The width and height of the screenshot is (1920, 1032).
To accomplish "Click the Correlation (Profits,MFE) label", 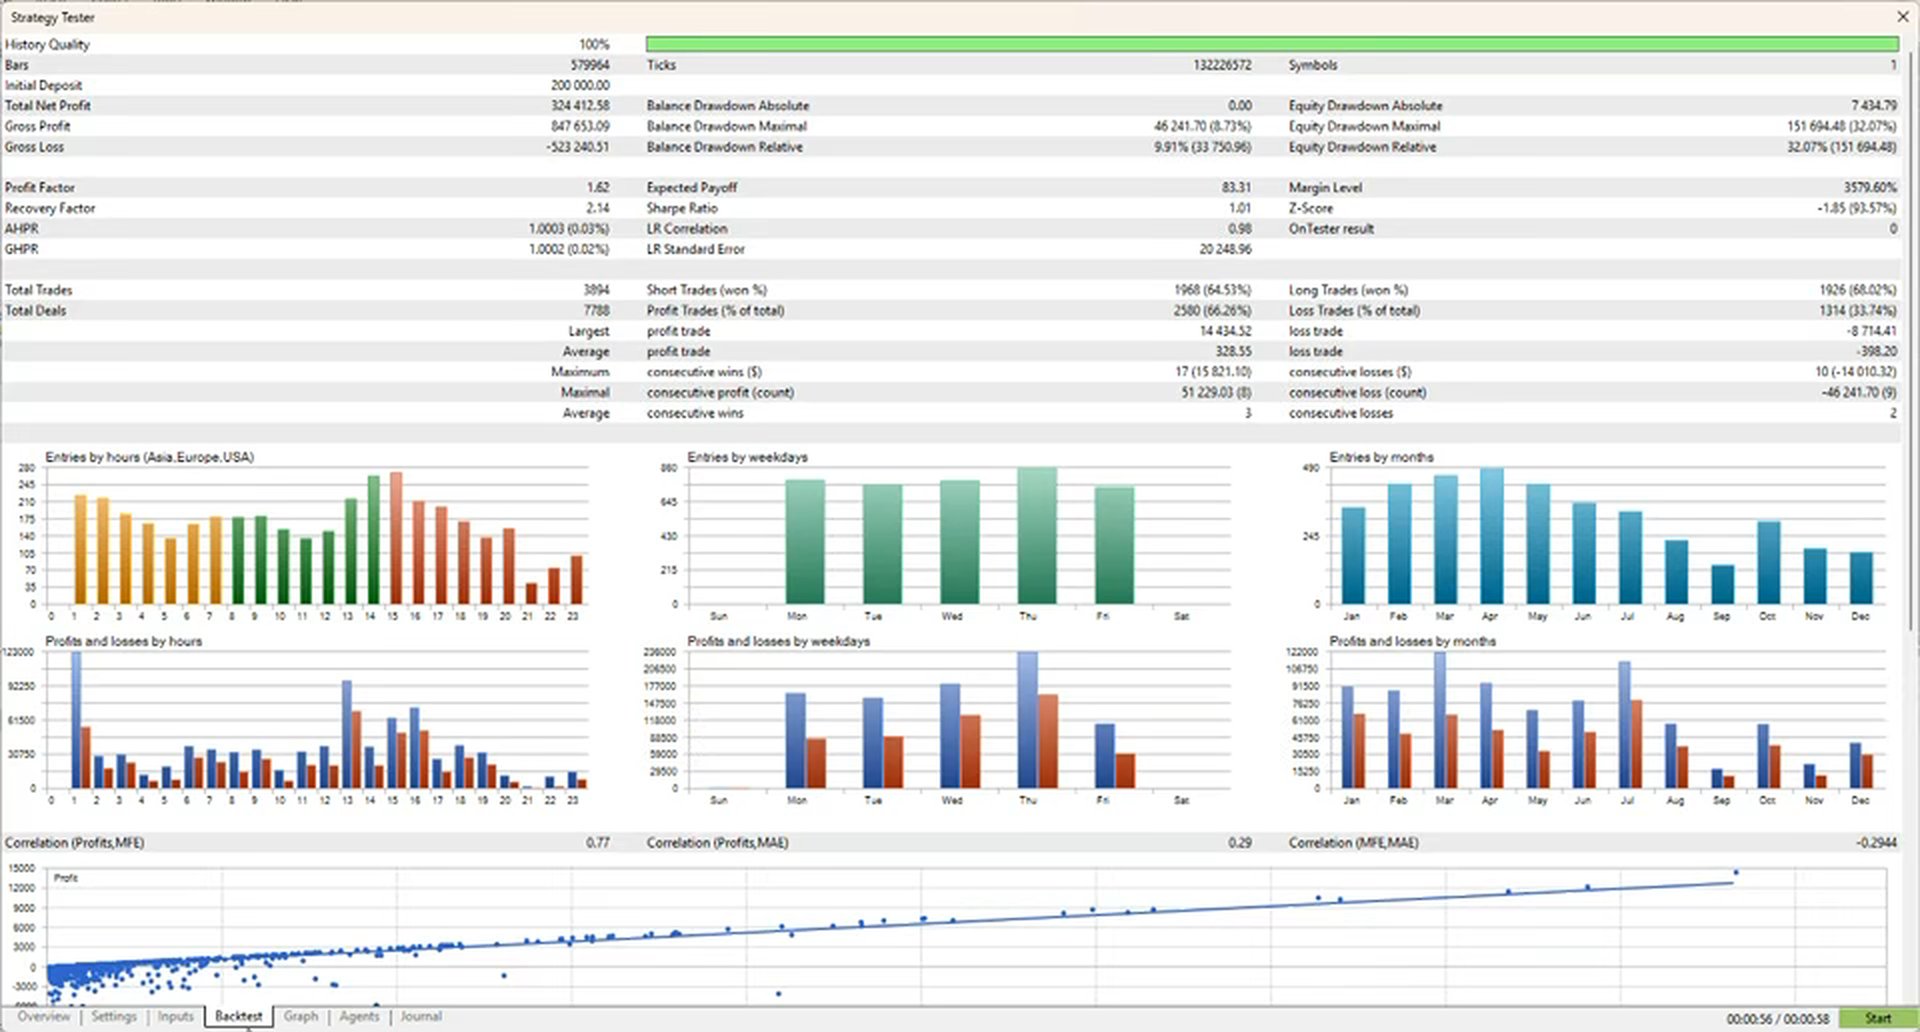I will pyautogui.click(x=74, y=843).
